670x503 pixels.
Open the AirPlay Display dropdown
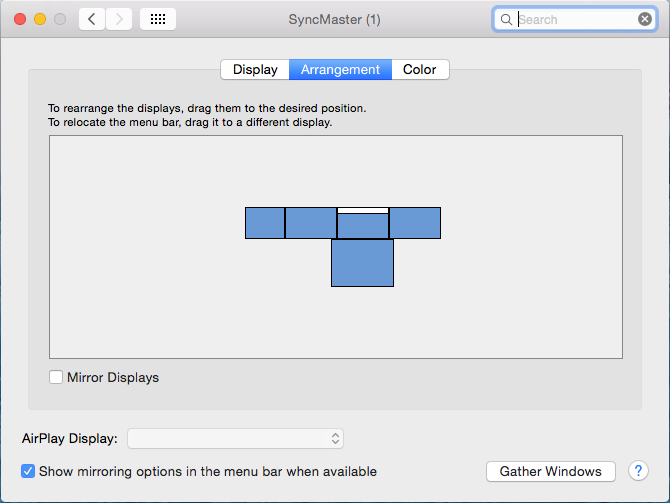point(235,438)
